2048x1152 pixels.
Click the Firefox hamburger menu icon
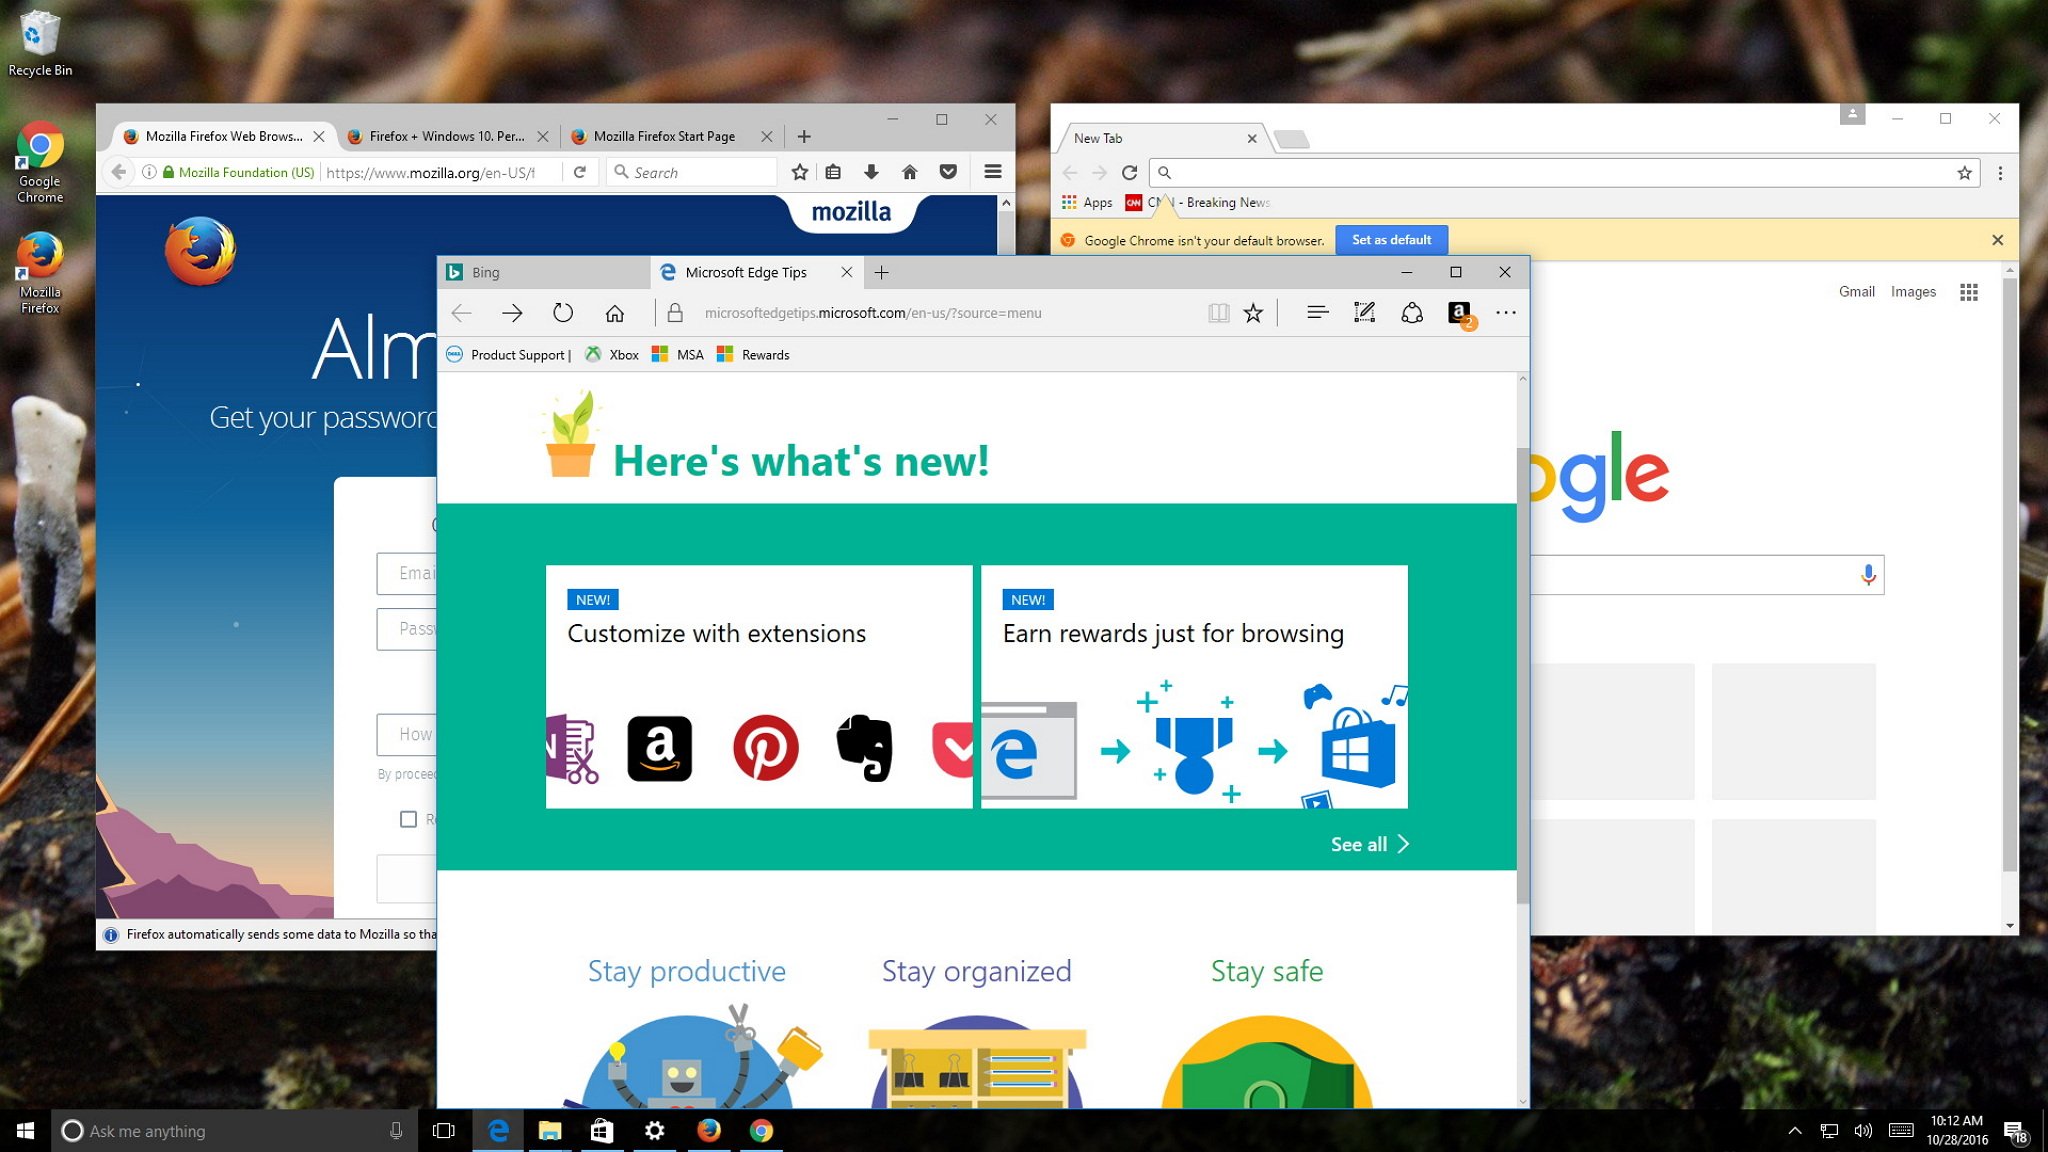pyautogui.click(x=993, y=170)
